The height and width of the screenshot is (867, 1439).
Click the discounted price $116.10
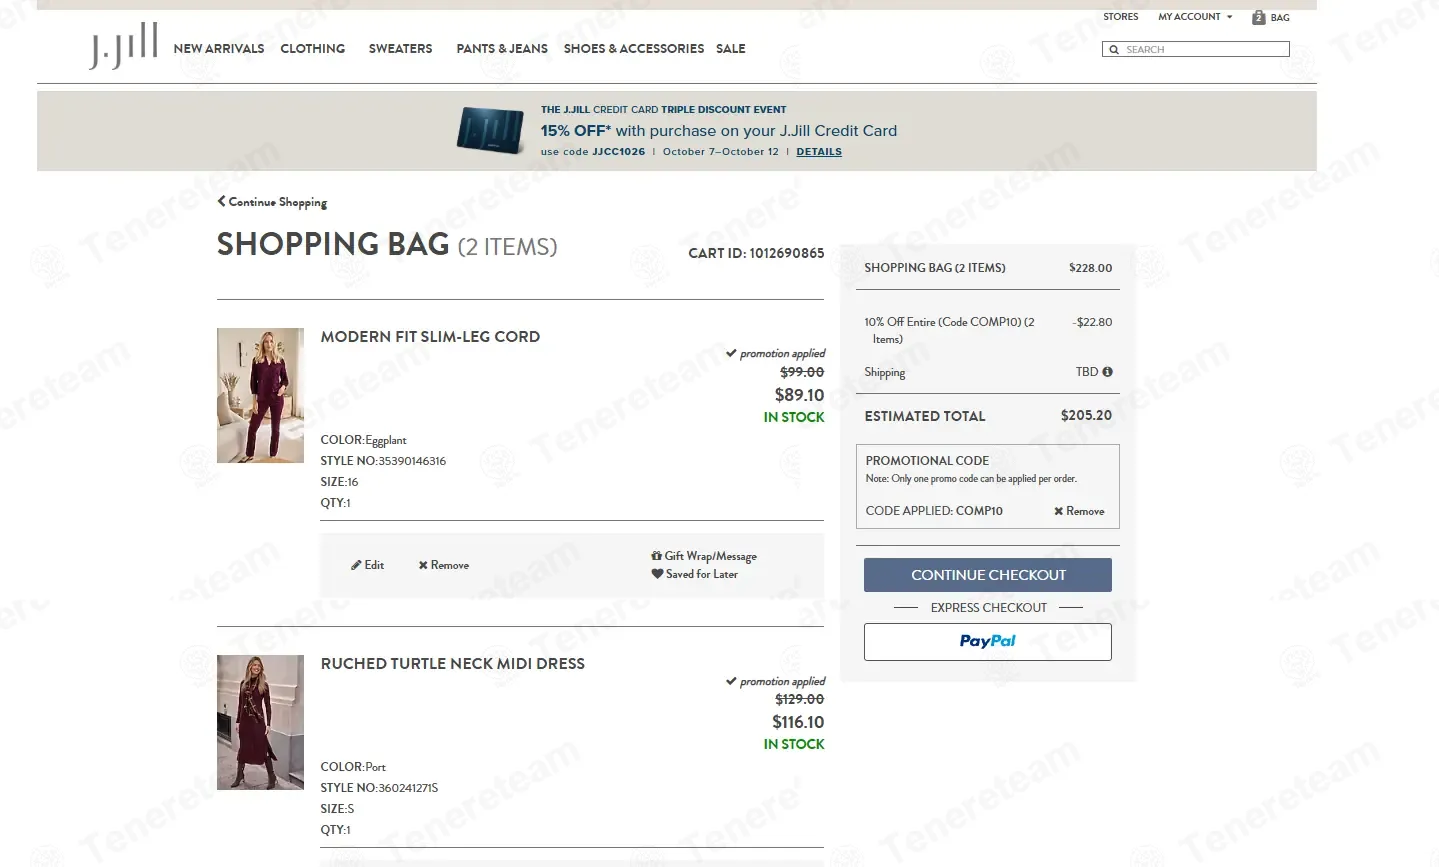tap(798, 722)
